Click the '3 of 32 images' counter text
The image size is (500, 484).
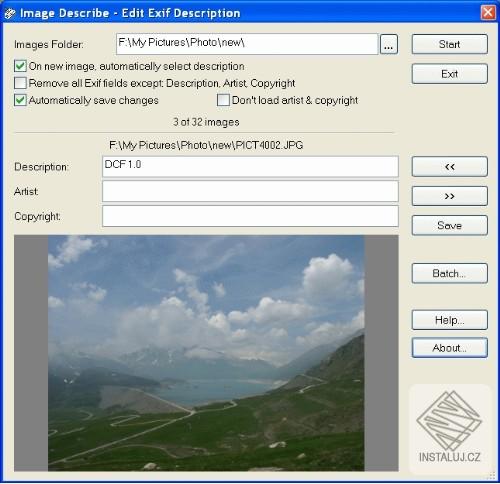(x=206, y=122)
